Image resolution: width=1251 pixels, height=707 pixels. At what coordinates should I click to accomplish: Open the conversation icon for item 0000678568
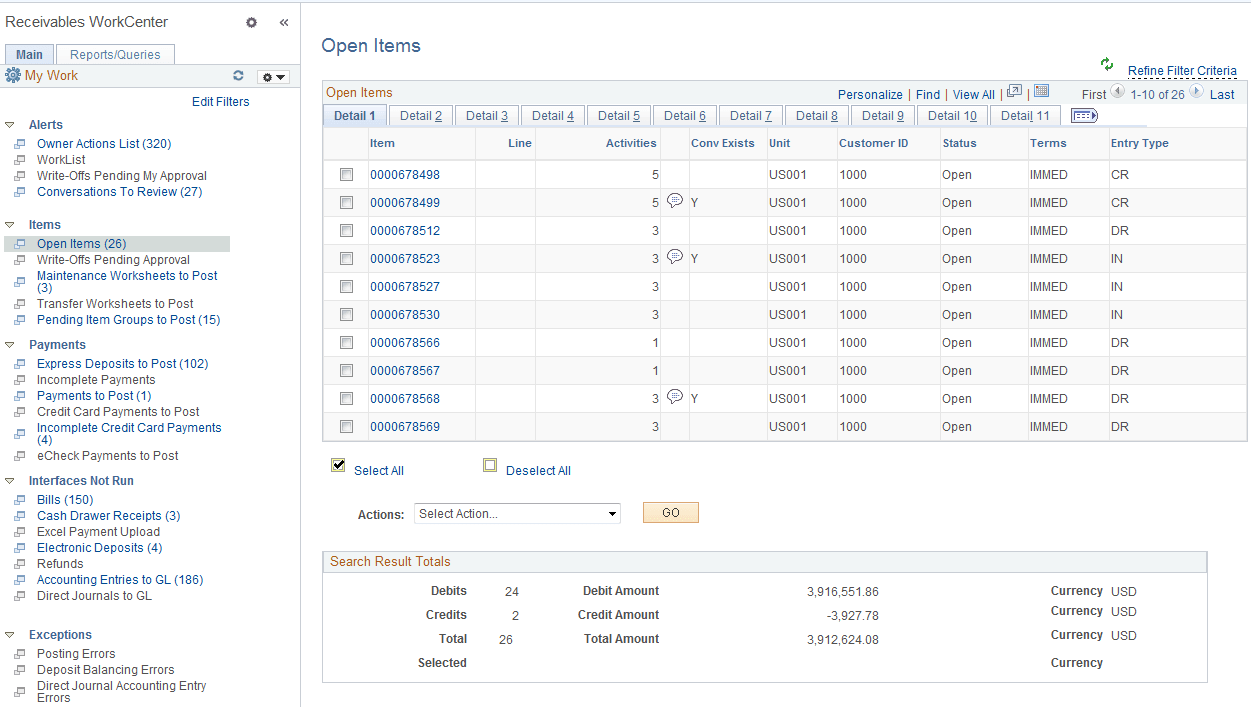coord(675,396)
